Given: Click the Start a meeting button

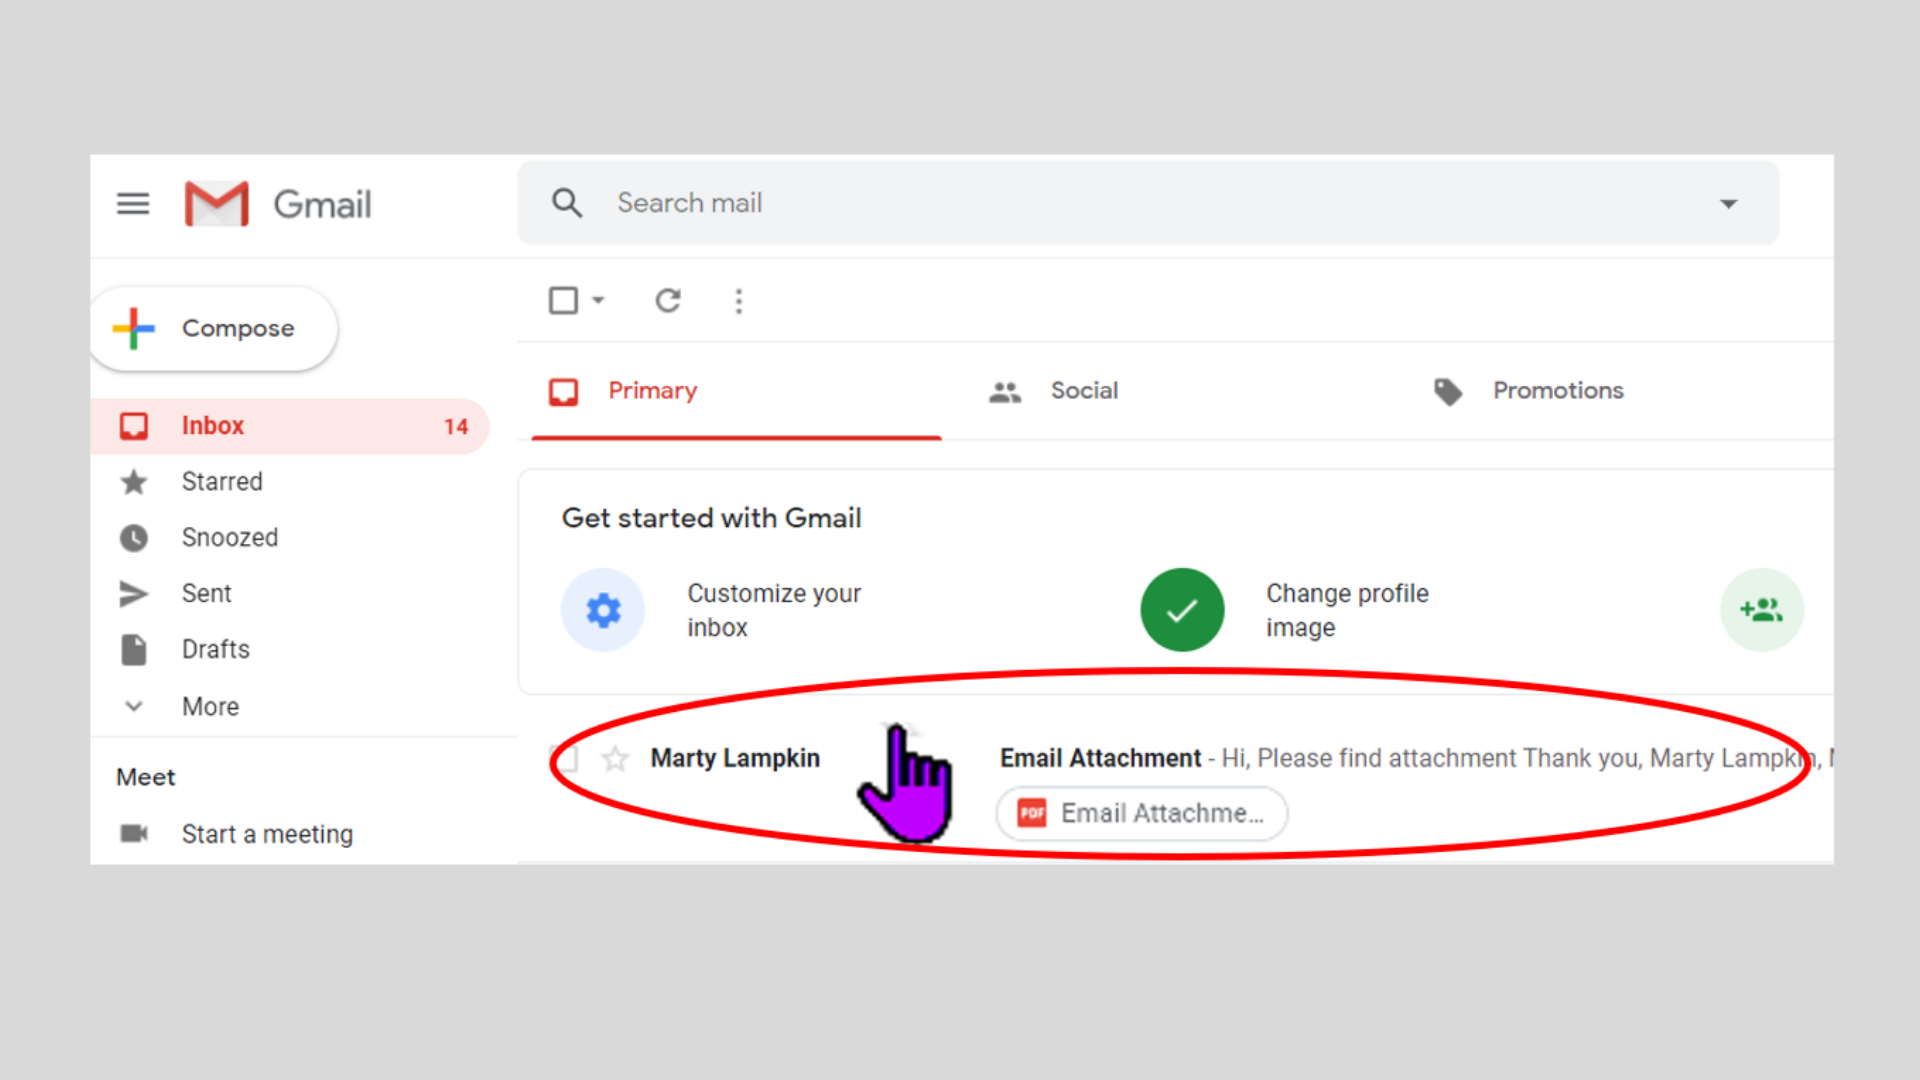Looking at the screenshot, I should 266,833.
